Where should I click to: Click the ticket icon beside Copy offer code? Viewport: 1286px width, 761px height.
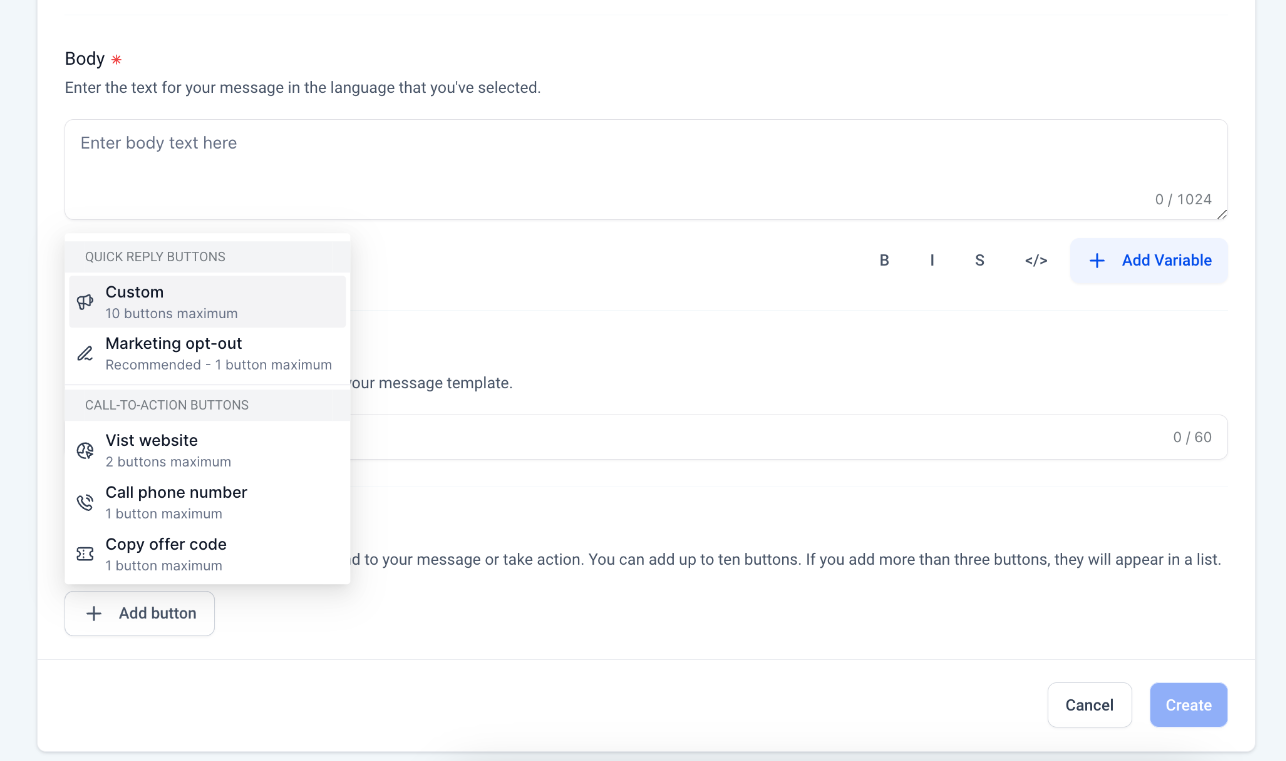click(x=86, y=554)
